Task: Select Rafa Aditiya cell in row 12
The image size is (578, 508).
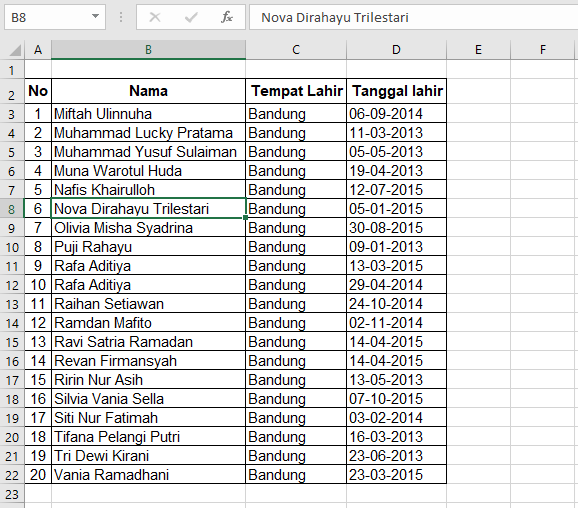Action: pyautogui.click(x=148, y=285)
